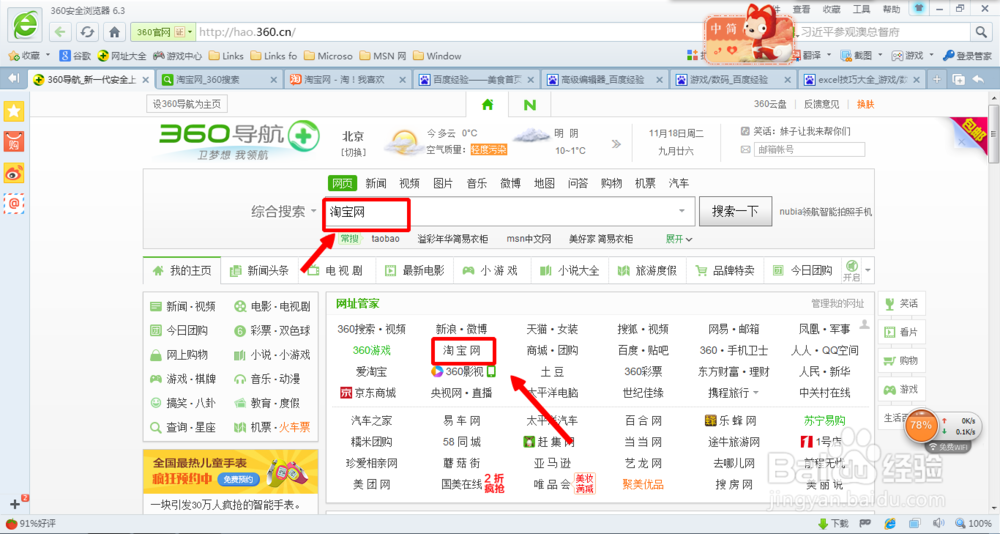Expand the 展开 suggestions link

pos(679,239)
